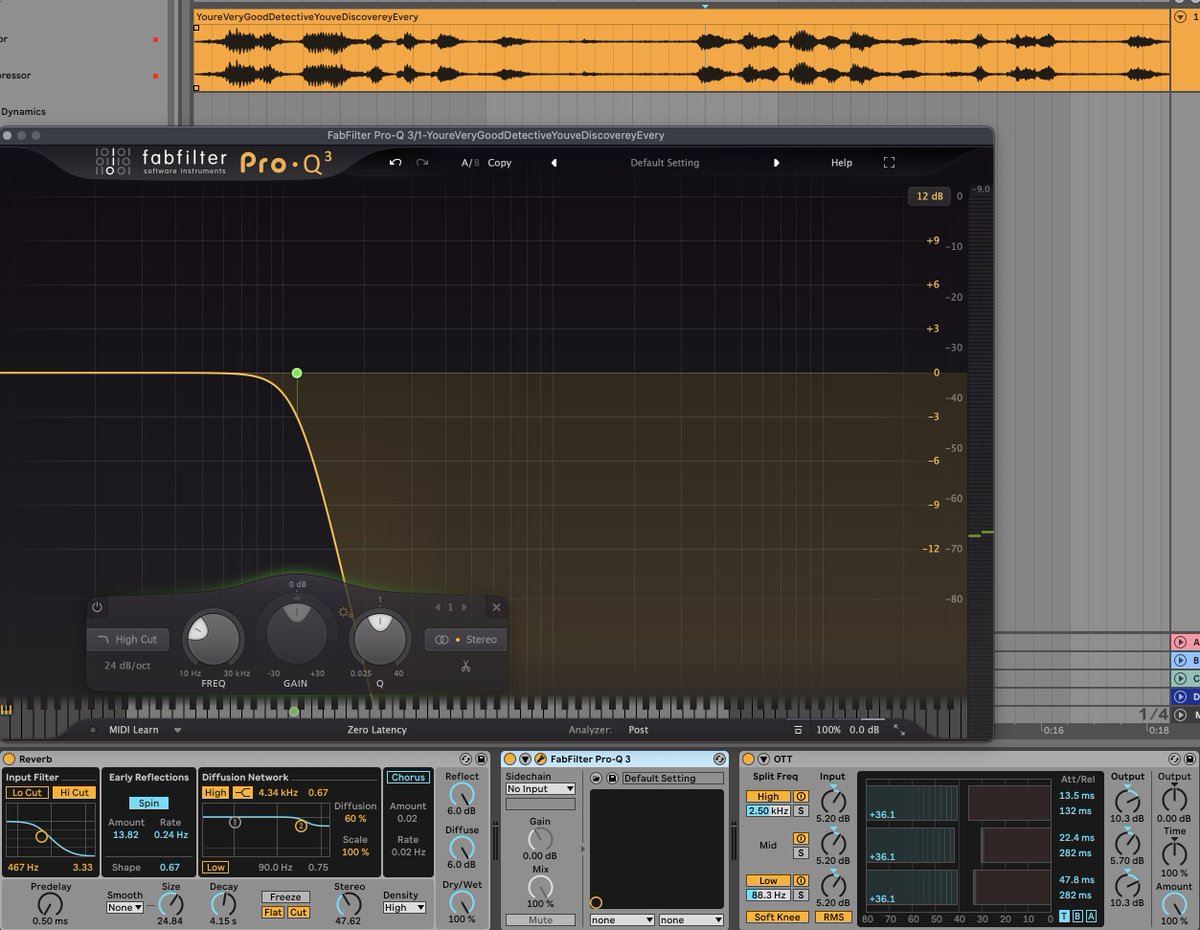Click the GAIN knob in band panel
This screenshot has height=930, width=1200.
tap(296, 633)
